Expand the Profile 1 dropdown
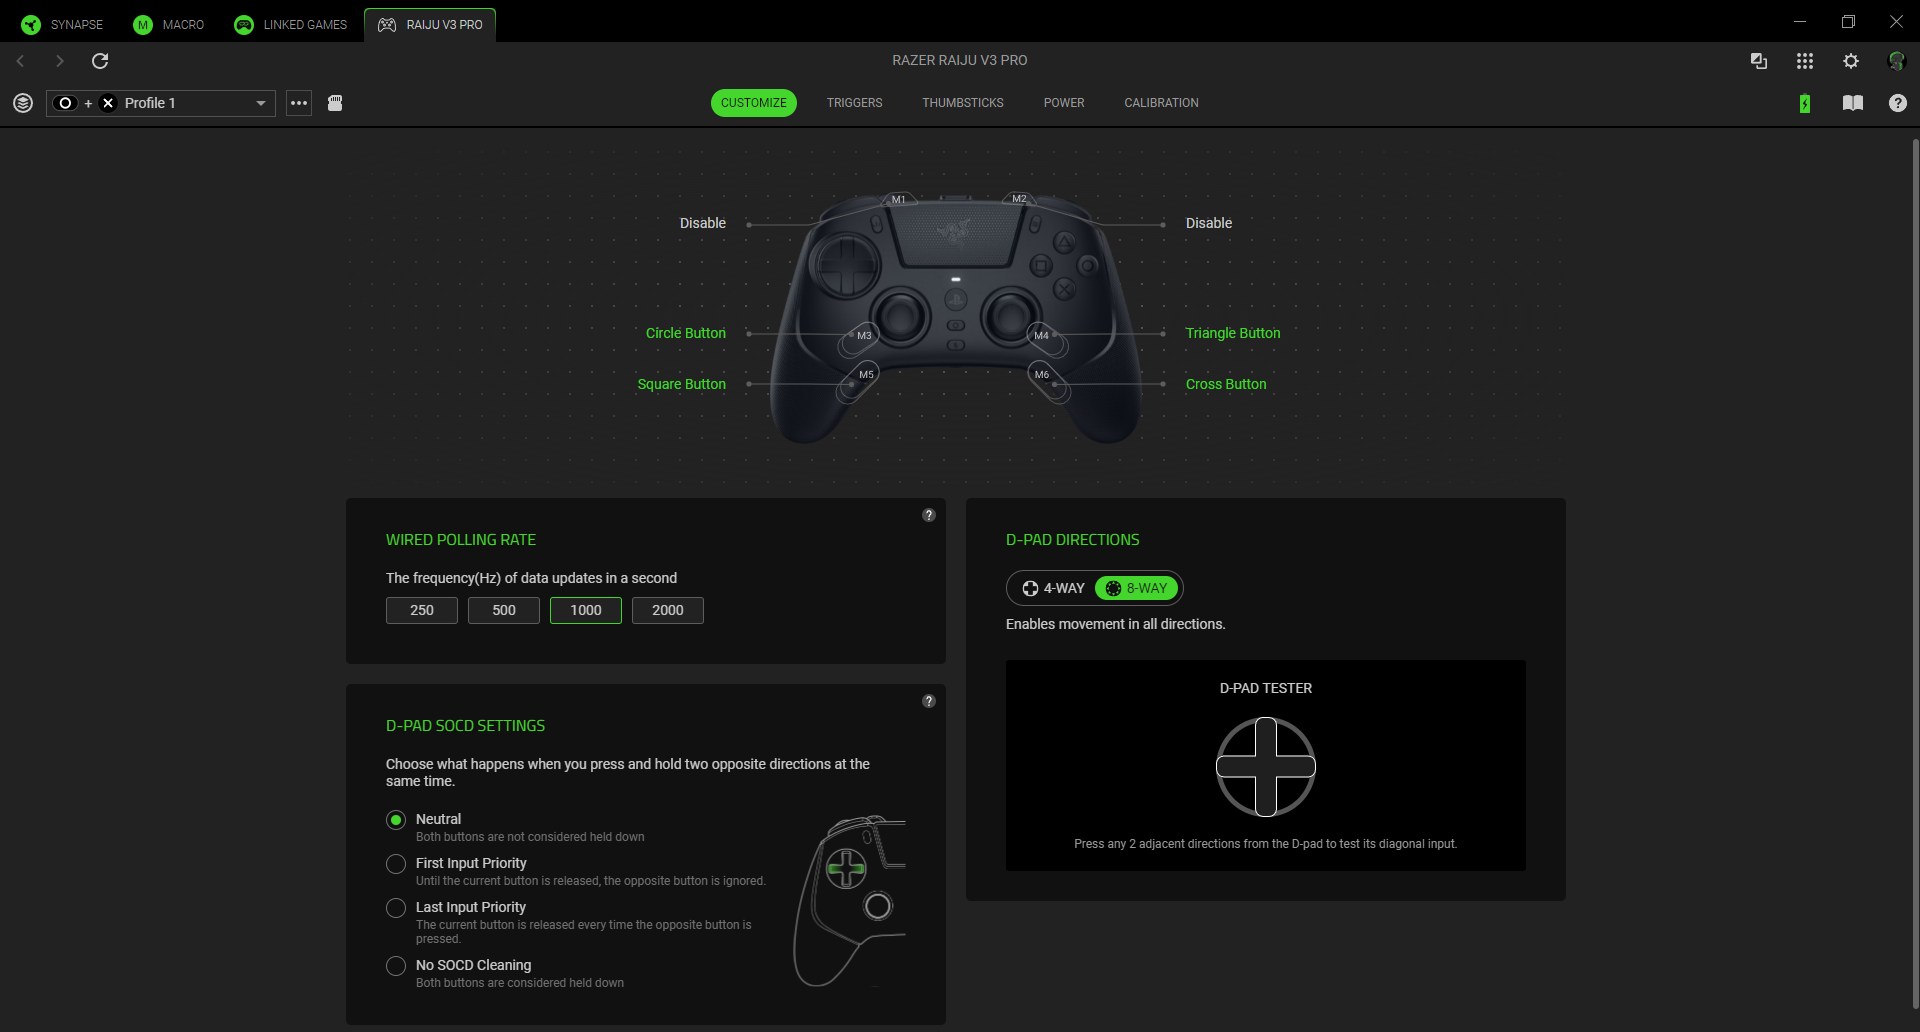This screenshot has width=1920, height=1032. 260,103
